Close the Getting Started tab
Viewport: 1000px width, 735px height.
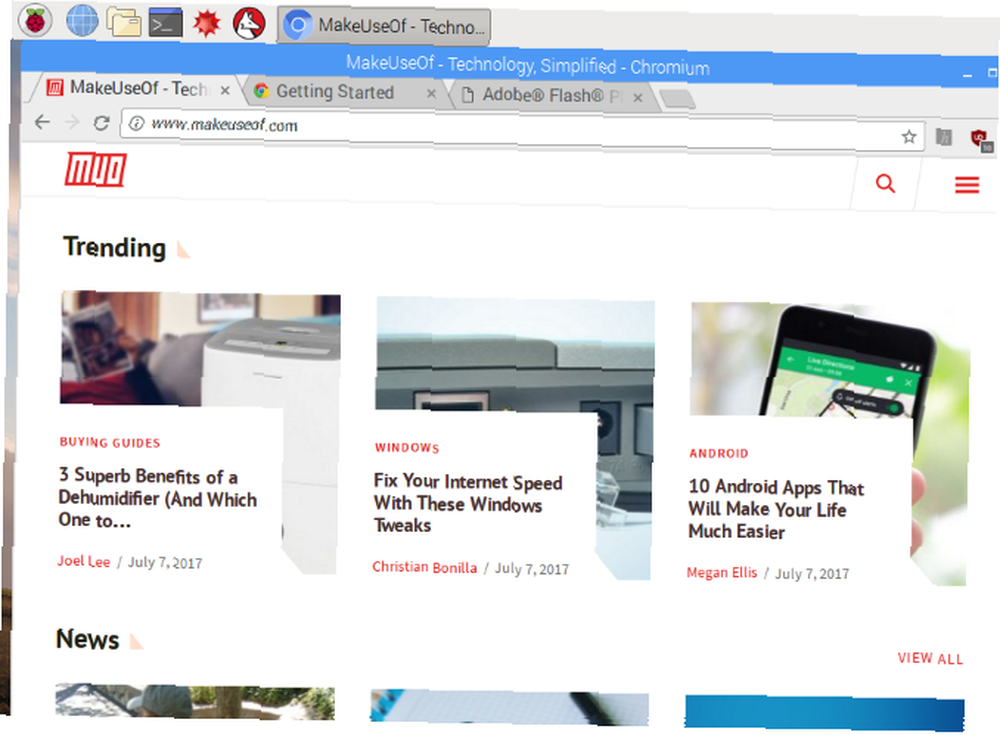pos(432,94)
